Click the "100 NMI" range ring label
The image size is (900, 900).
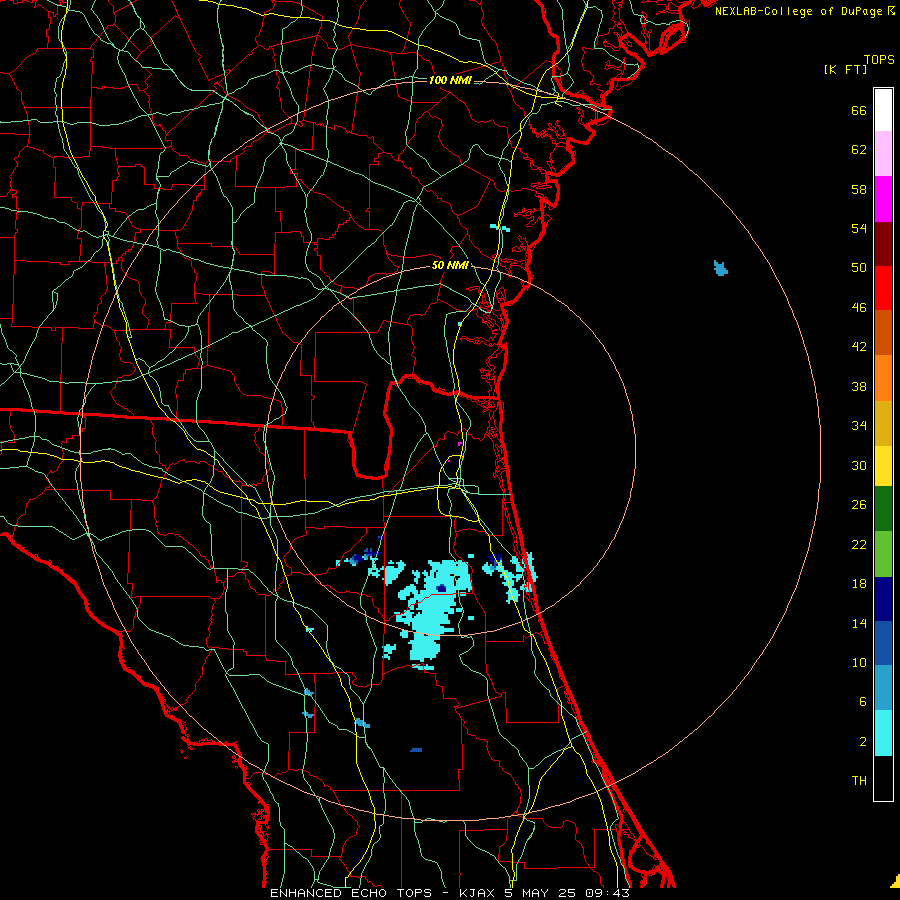pos(450,80)
